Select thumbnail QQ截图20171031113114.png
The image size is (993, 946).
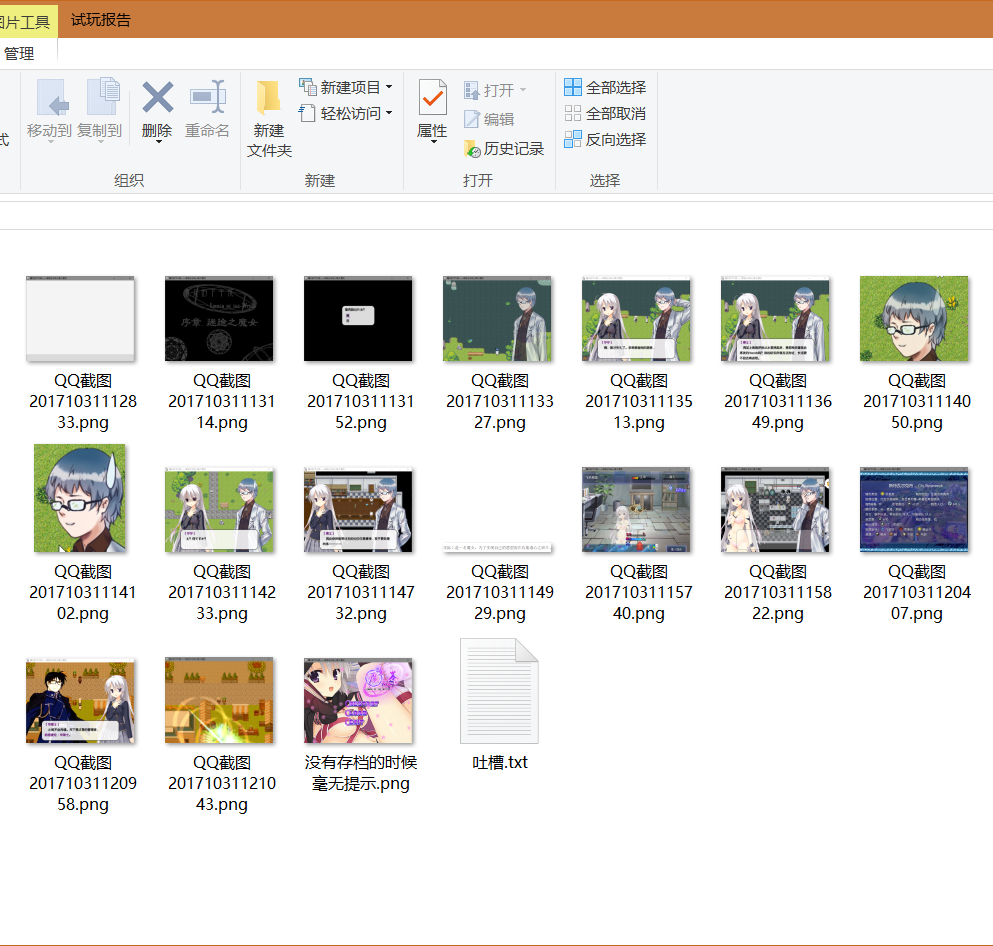(x=219, y=318)
